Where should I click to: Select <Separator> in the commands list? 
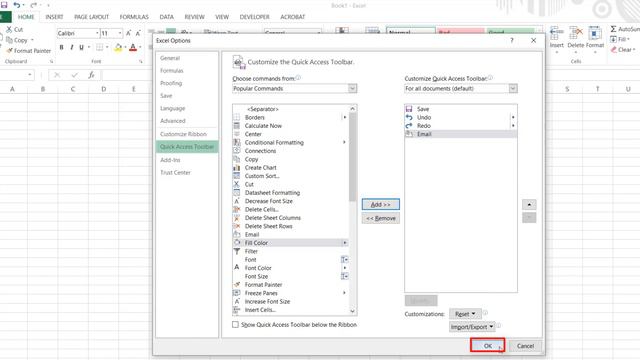pos(291,109)
